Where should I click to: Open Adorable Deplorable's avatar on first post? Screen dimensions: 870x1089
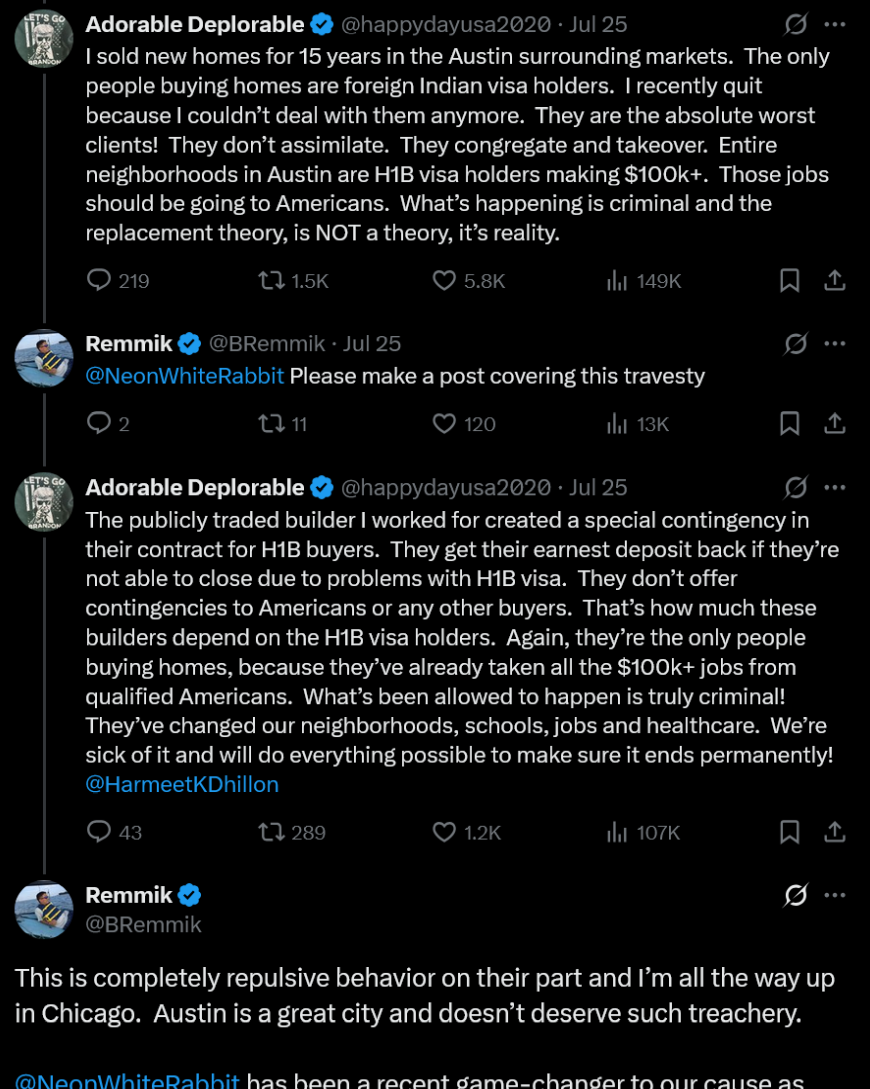[x=44, y=39]
